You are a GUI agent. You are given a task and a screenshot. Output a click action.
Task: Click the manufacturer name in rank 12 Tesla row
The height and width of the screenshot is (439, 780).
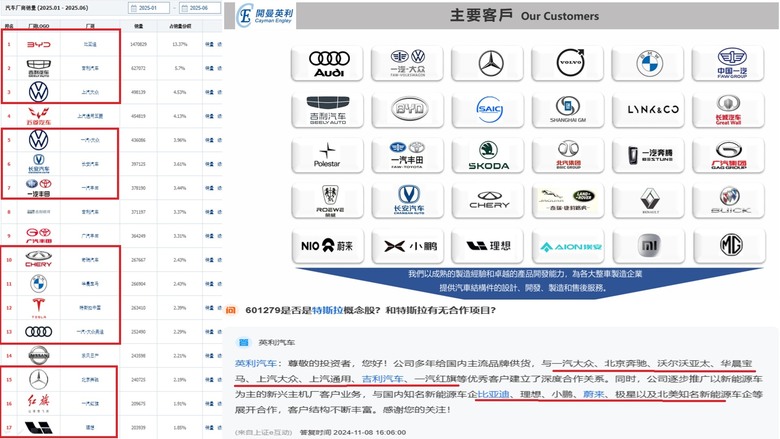tap(90, 308)
